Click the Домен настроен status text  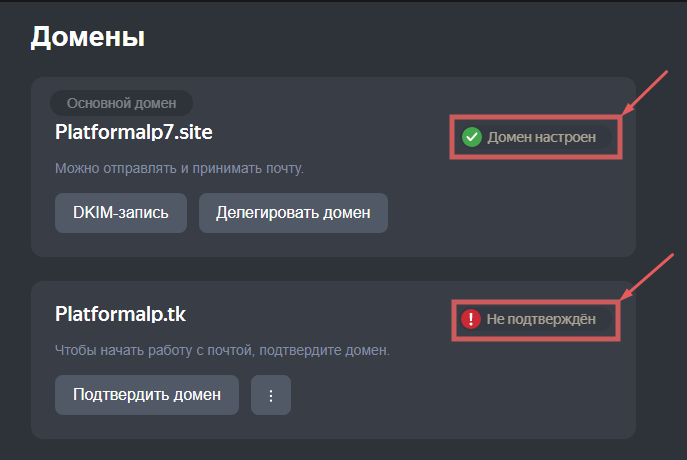(x=541, y=137)
